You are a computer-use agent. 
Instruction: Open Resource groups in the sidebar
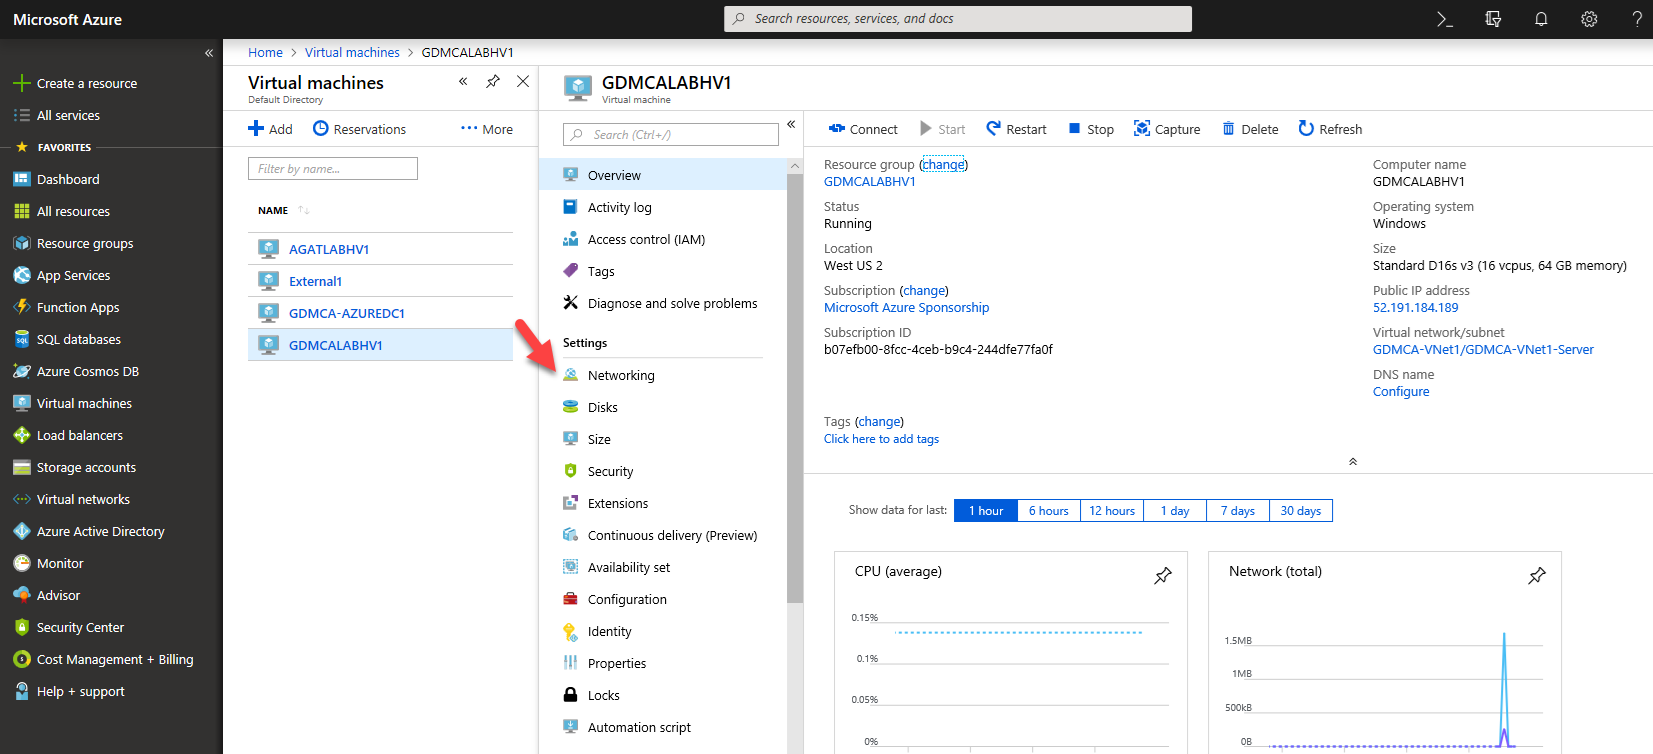click(x=85, y=244)
